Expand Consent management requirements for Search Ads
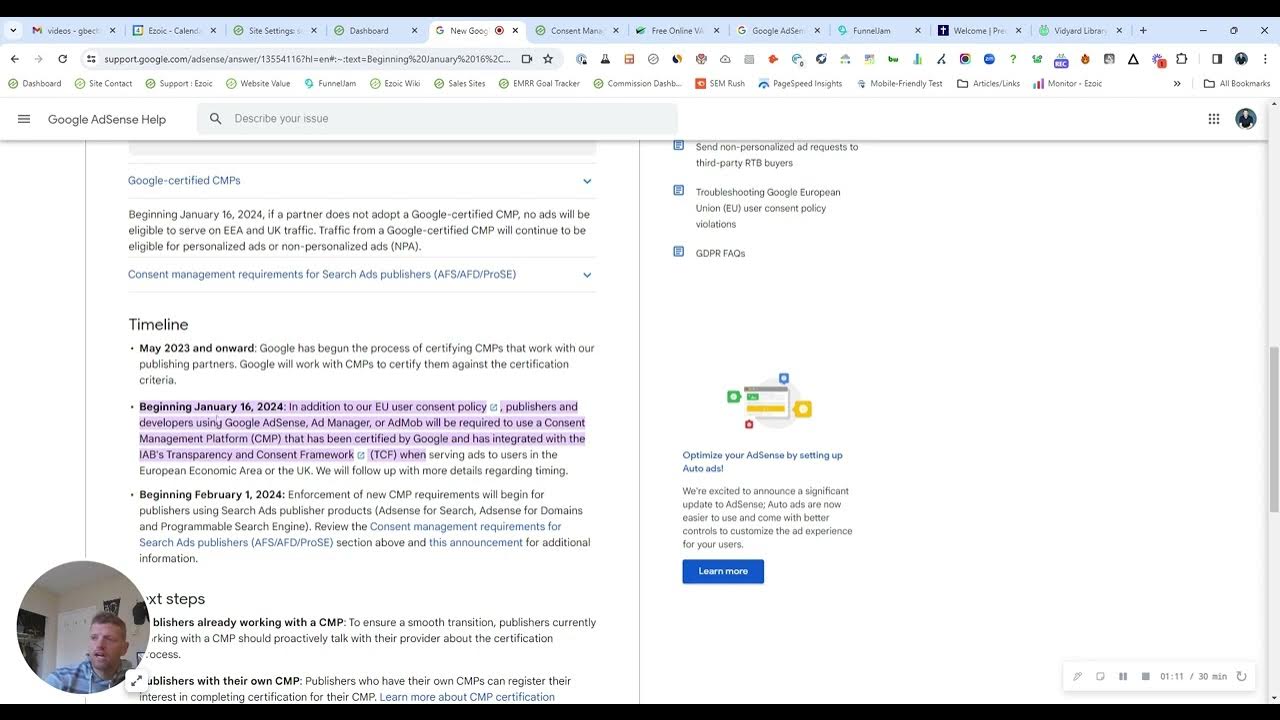The width and height of the screenshot is (1280, 720). (362, 274)
